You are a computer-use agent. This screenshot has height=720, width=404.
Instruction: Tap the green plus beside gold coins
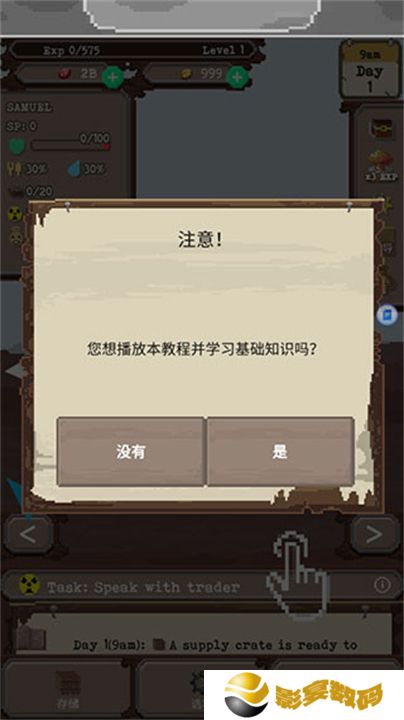click(237, 77)
